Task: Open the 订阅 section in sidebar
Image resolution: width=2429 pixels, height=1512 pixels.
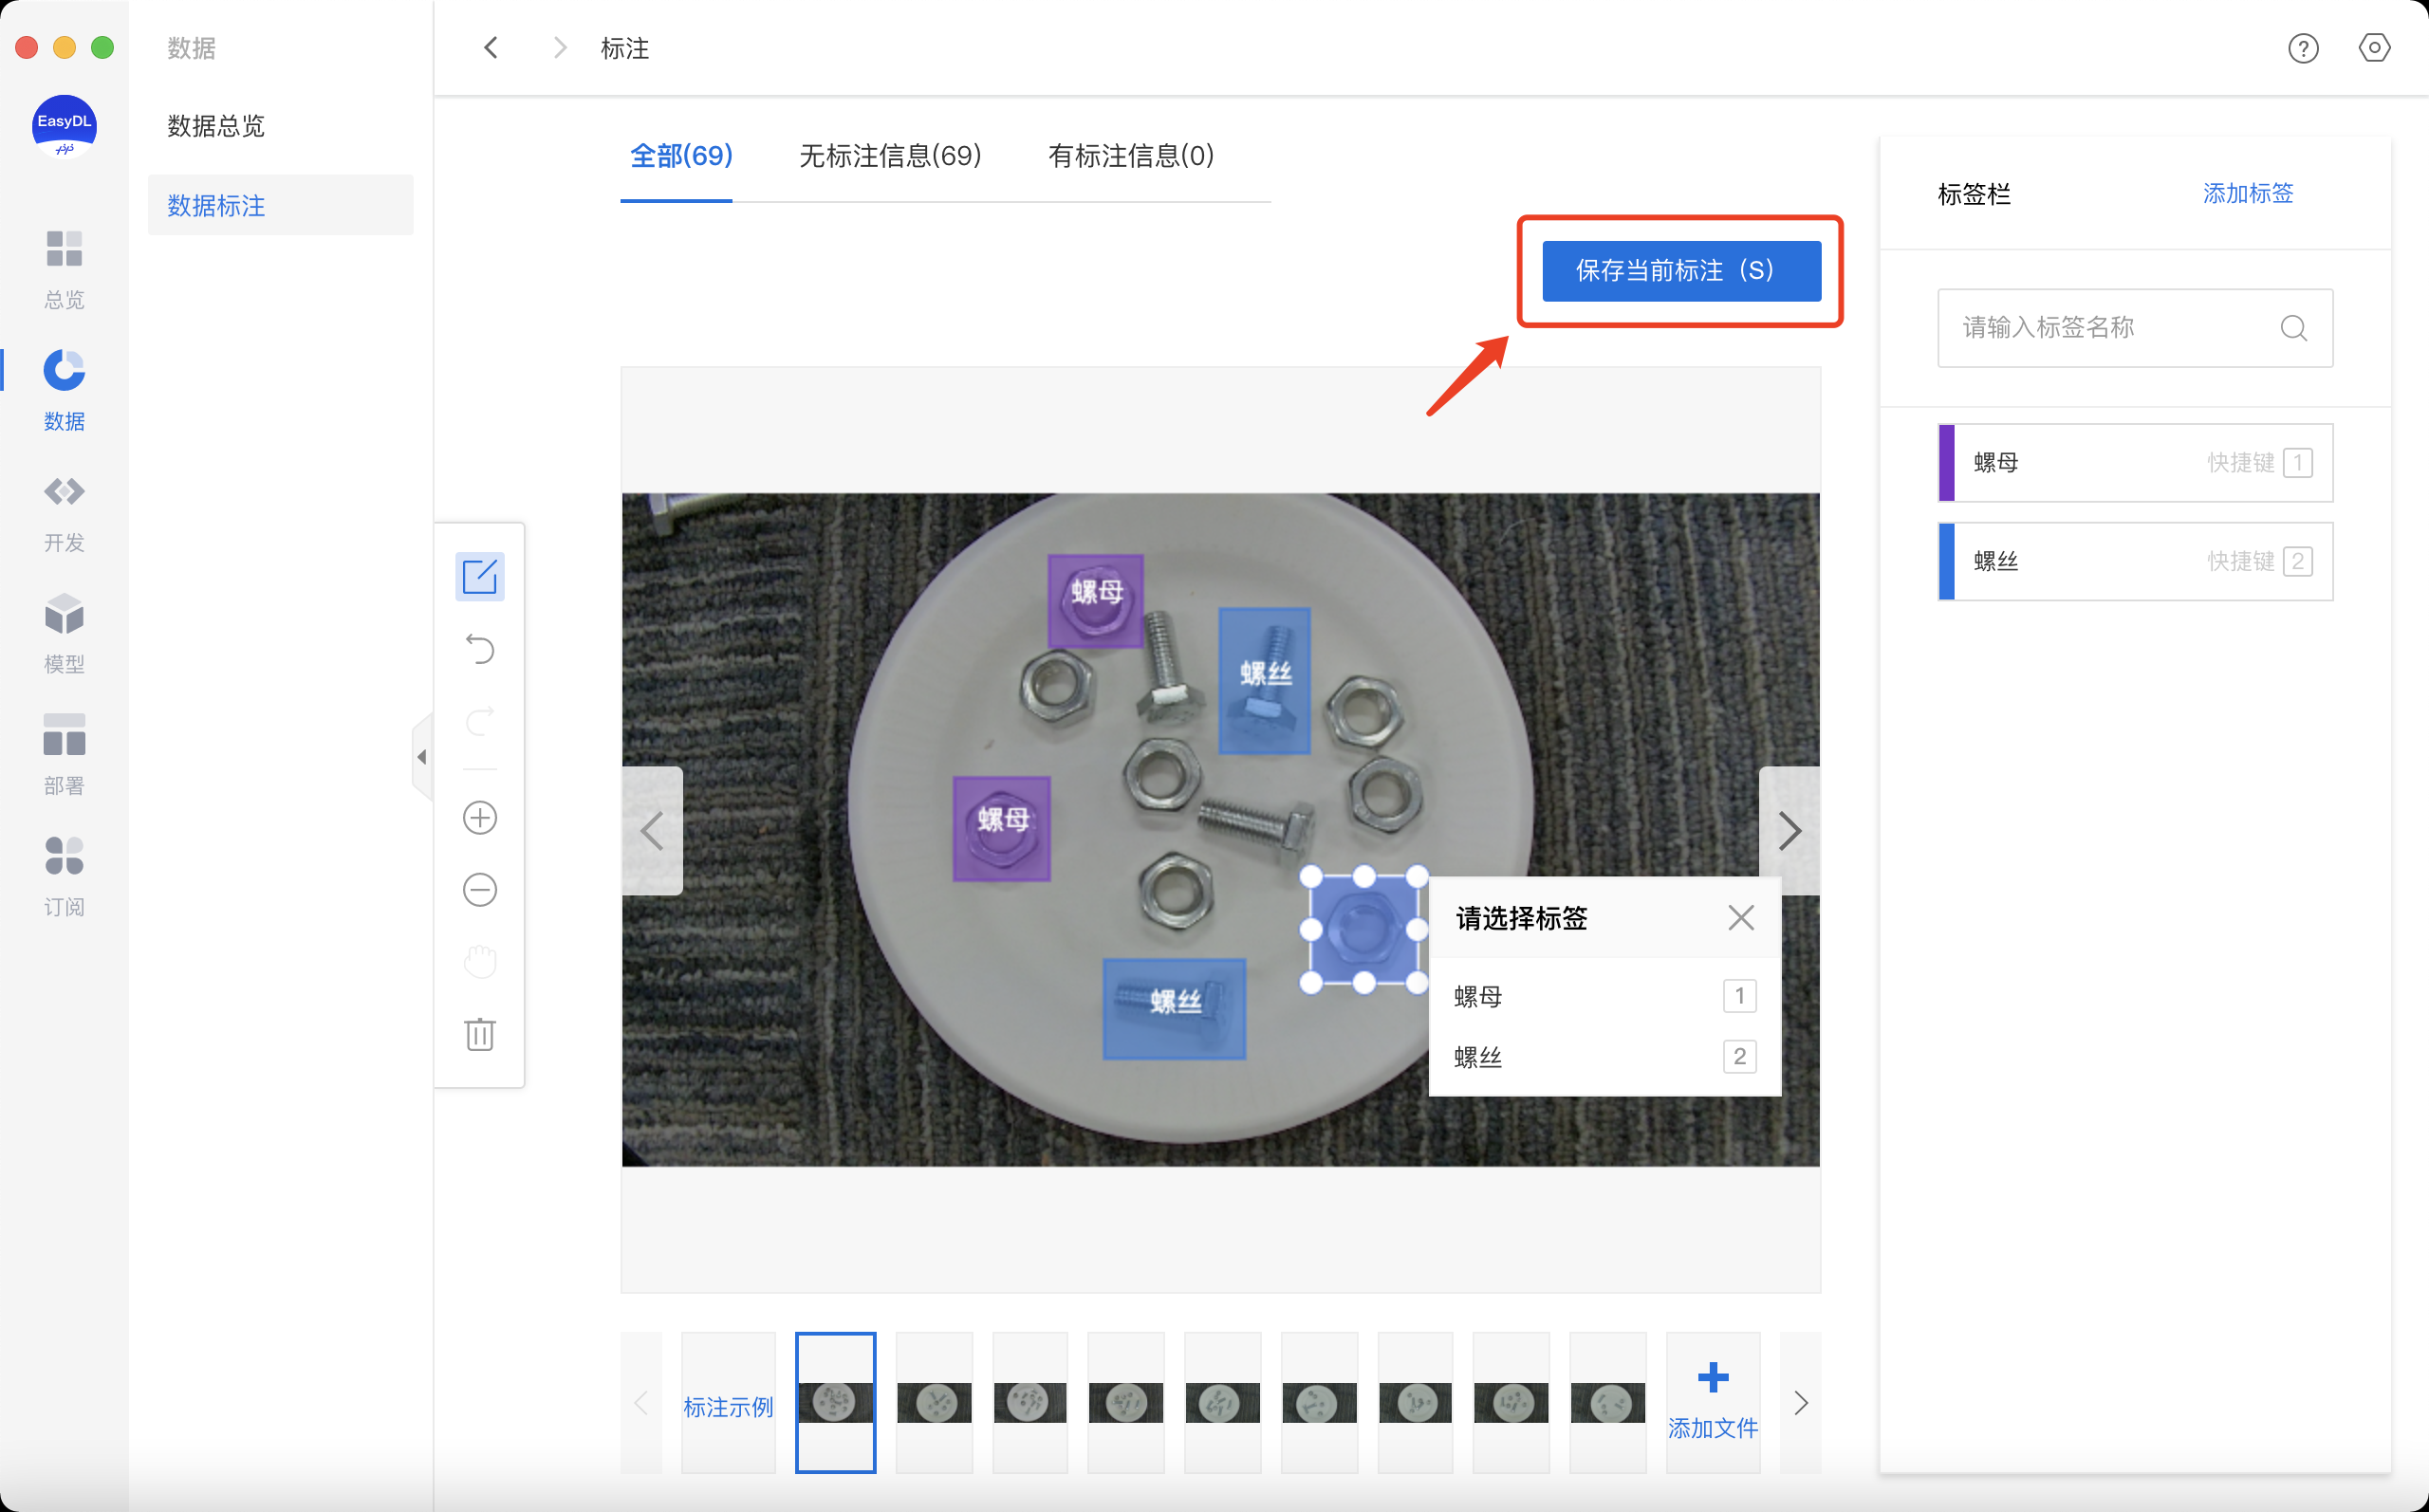Action: tap(64, 877)
